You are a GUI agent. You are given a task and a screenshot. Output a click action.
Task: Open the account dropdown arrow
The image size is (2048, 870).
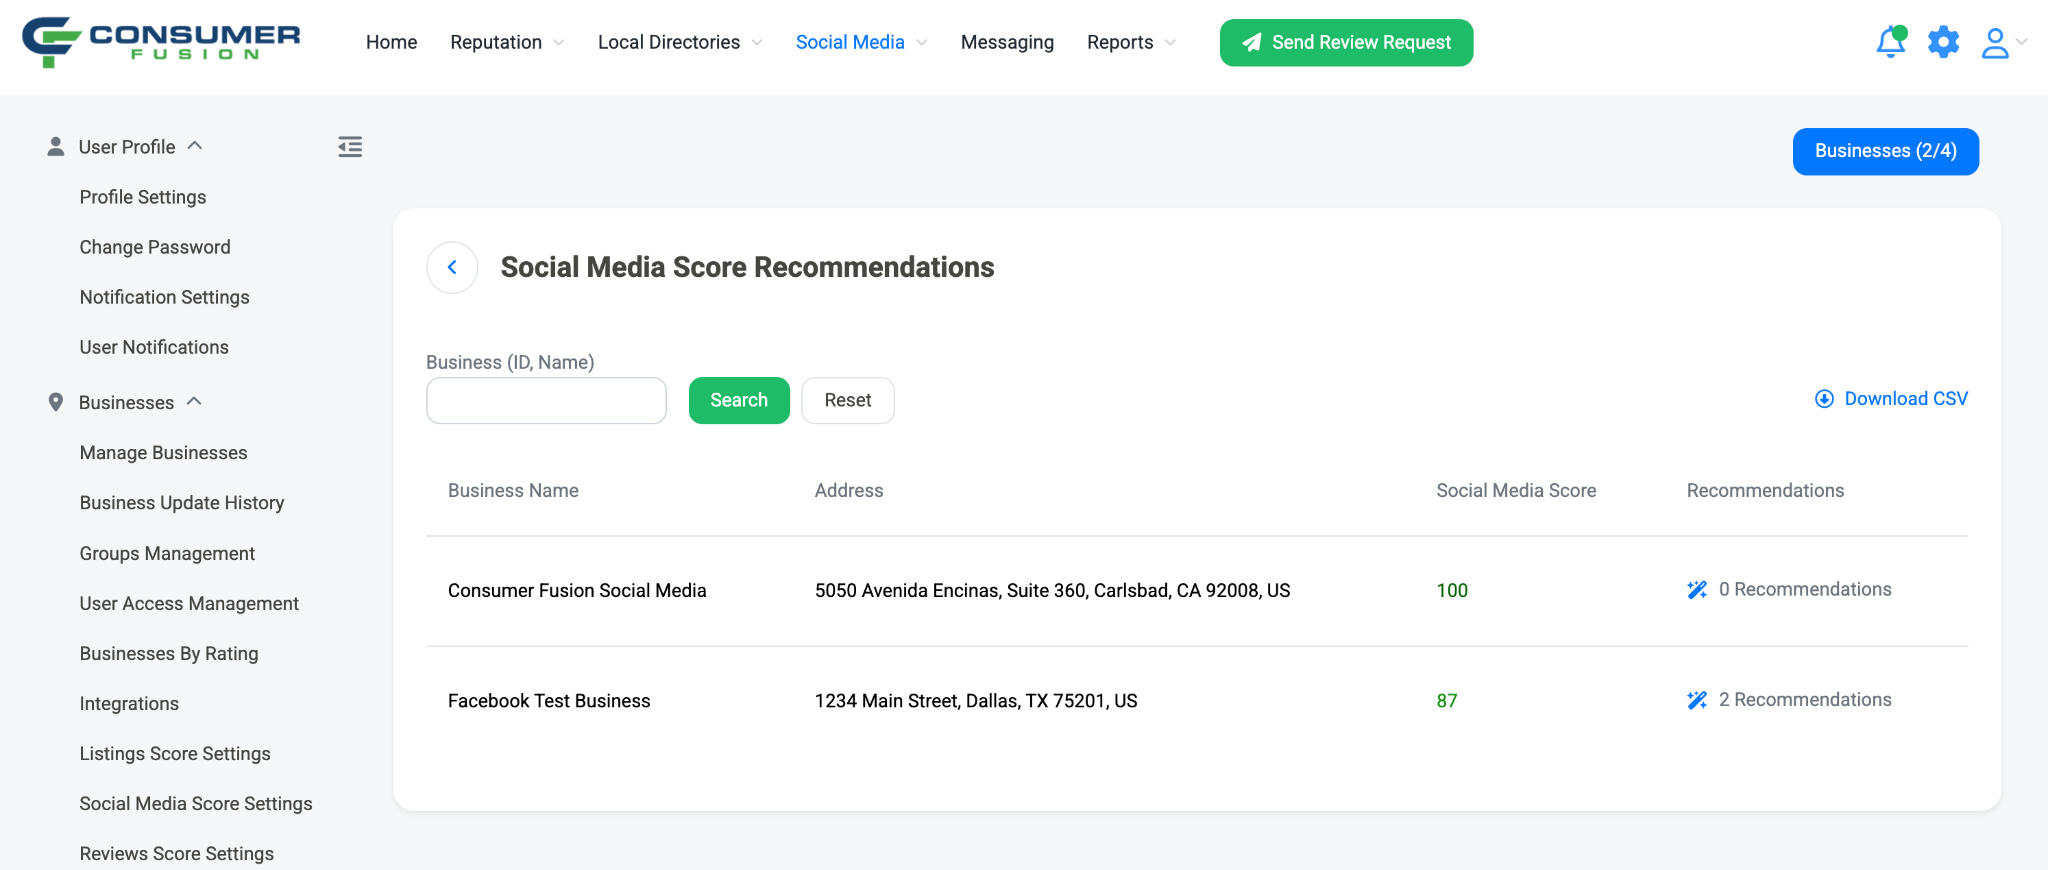(x=2022, y=42)
